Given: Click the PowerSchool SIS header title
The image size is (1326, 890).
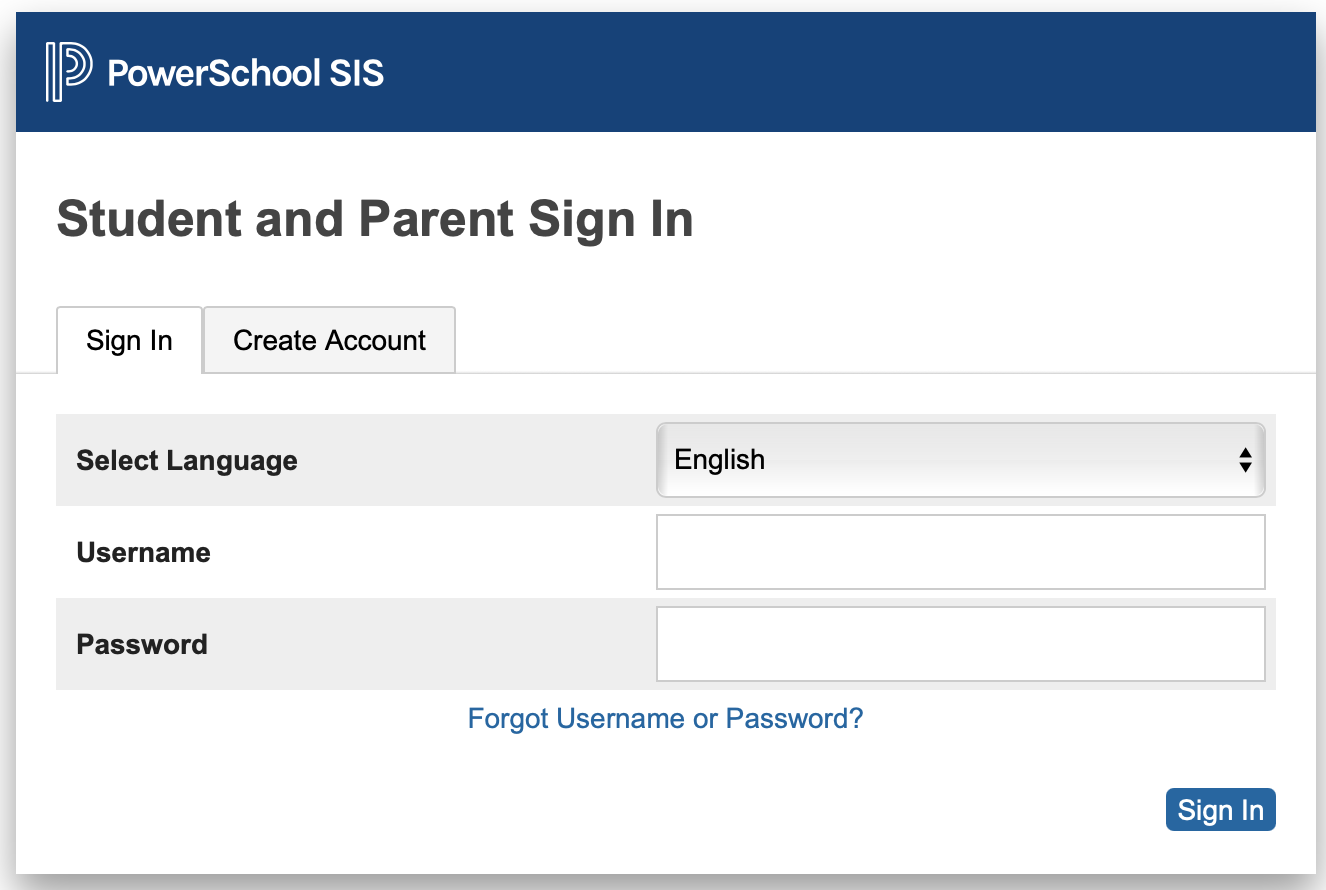Looking at the screenshot, I should pyautogui.click(x=246, y=73).
